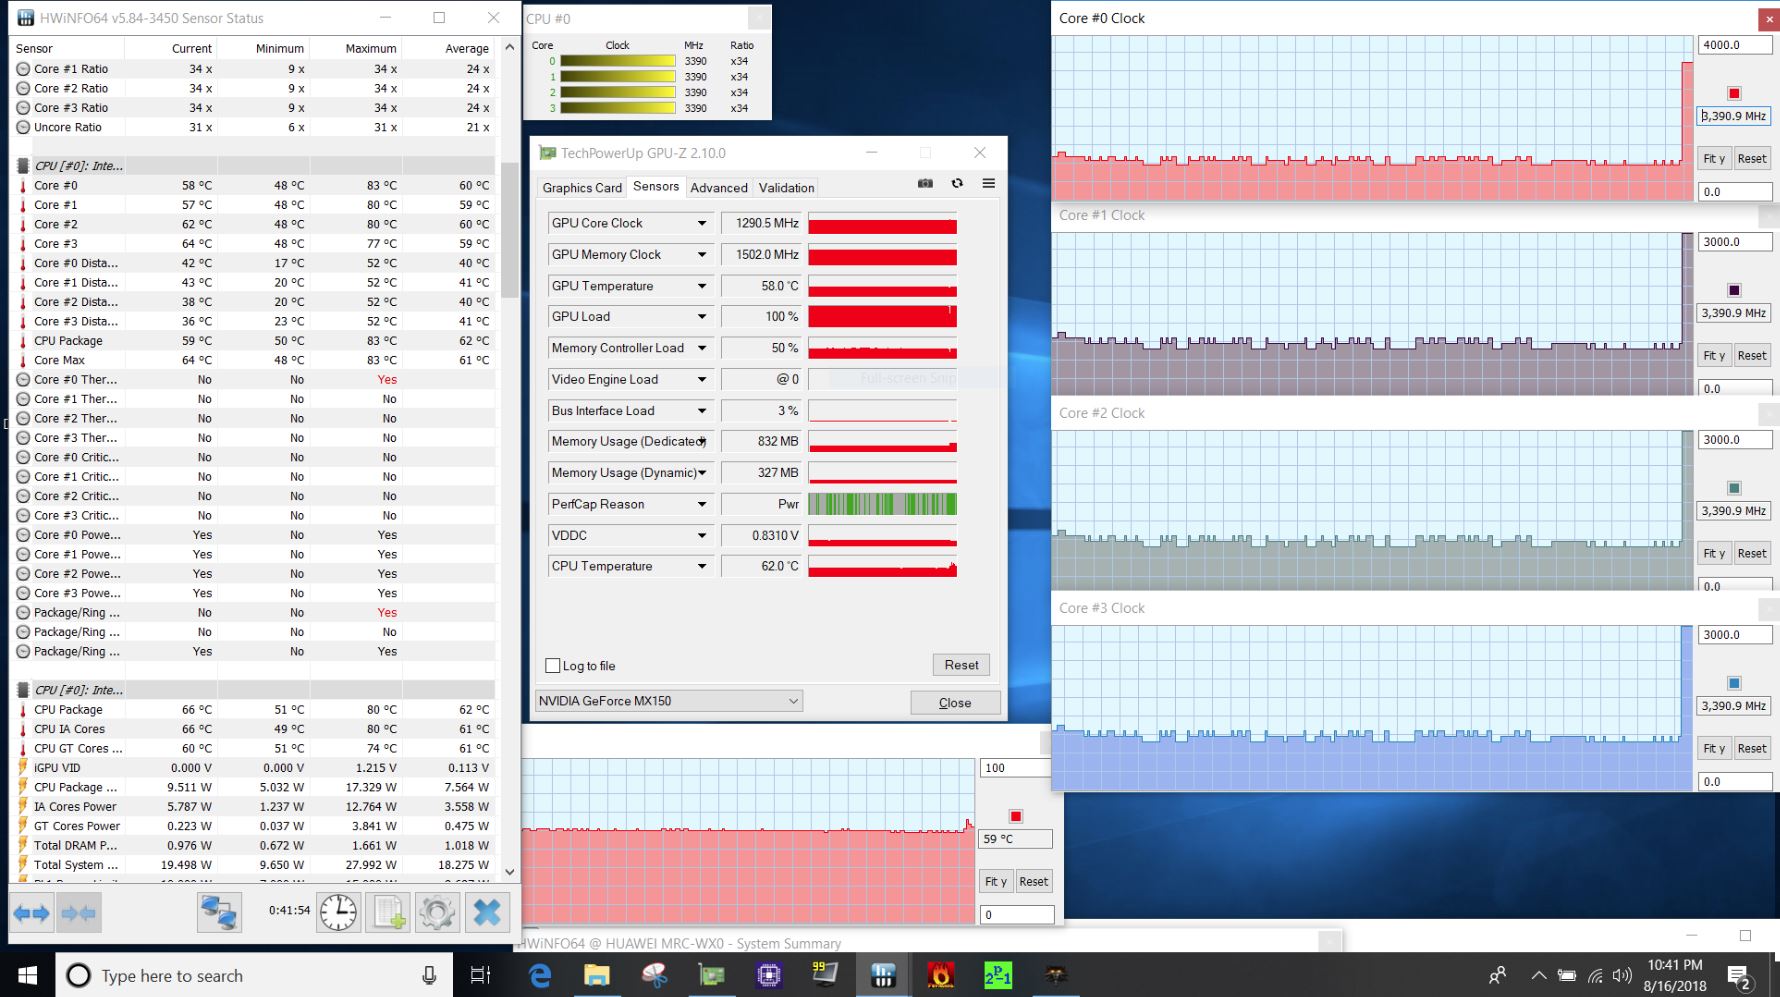
Task: Select the IA Cores Power row
Action: coord(254,807)
